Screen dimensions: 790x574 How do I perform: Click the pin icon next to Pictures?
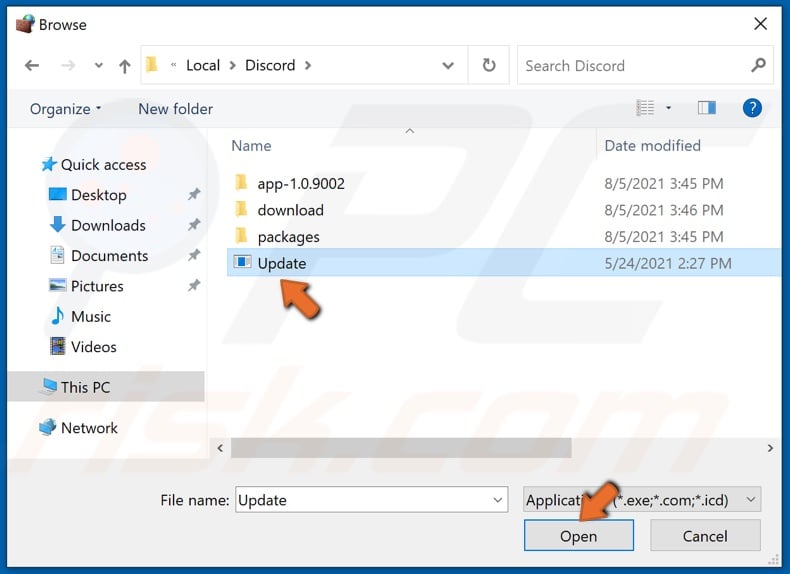click(x=194, y=286)
